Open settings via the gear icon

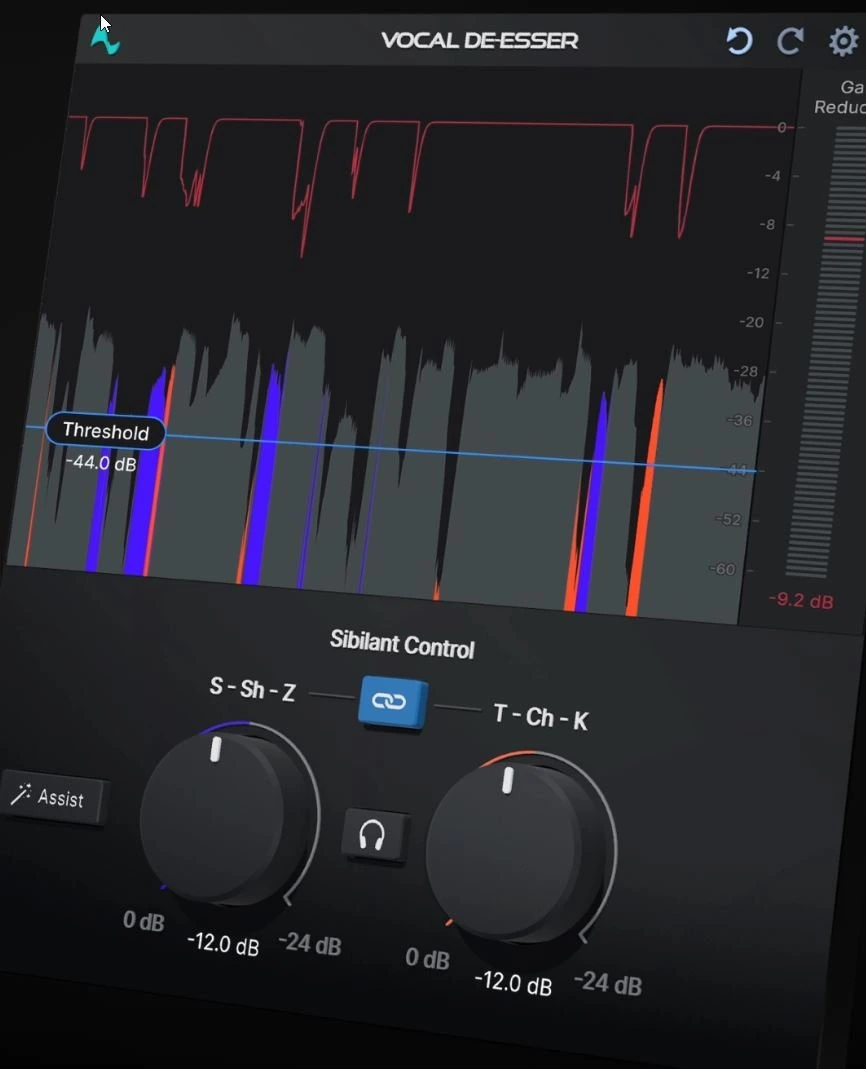tap(843, 42)
